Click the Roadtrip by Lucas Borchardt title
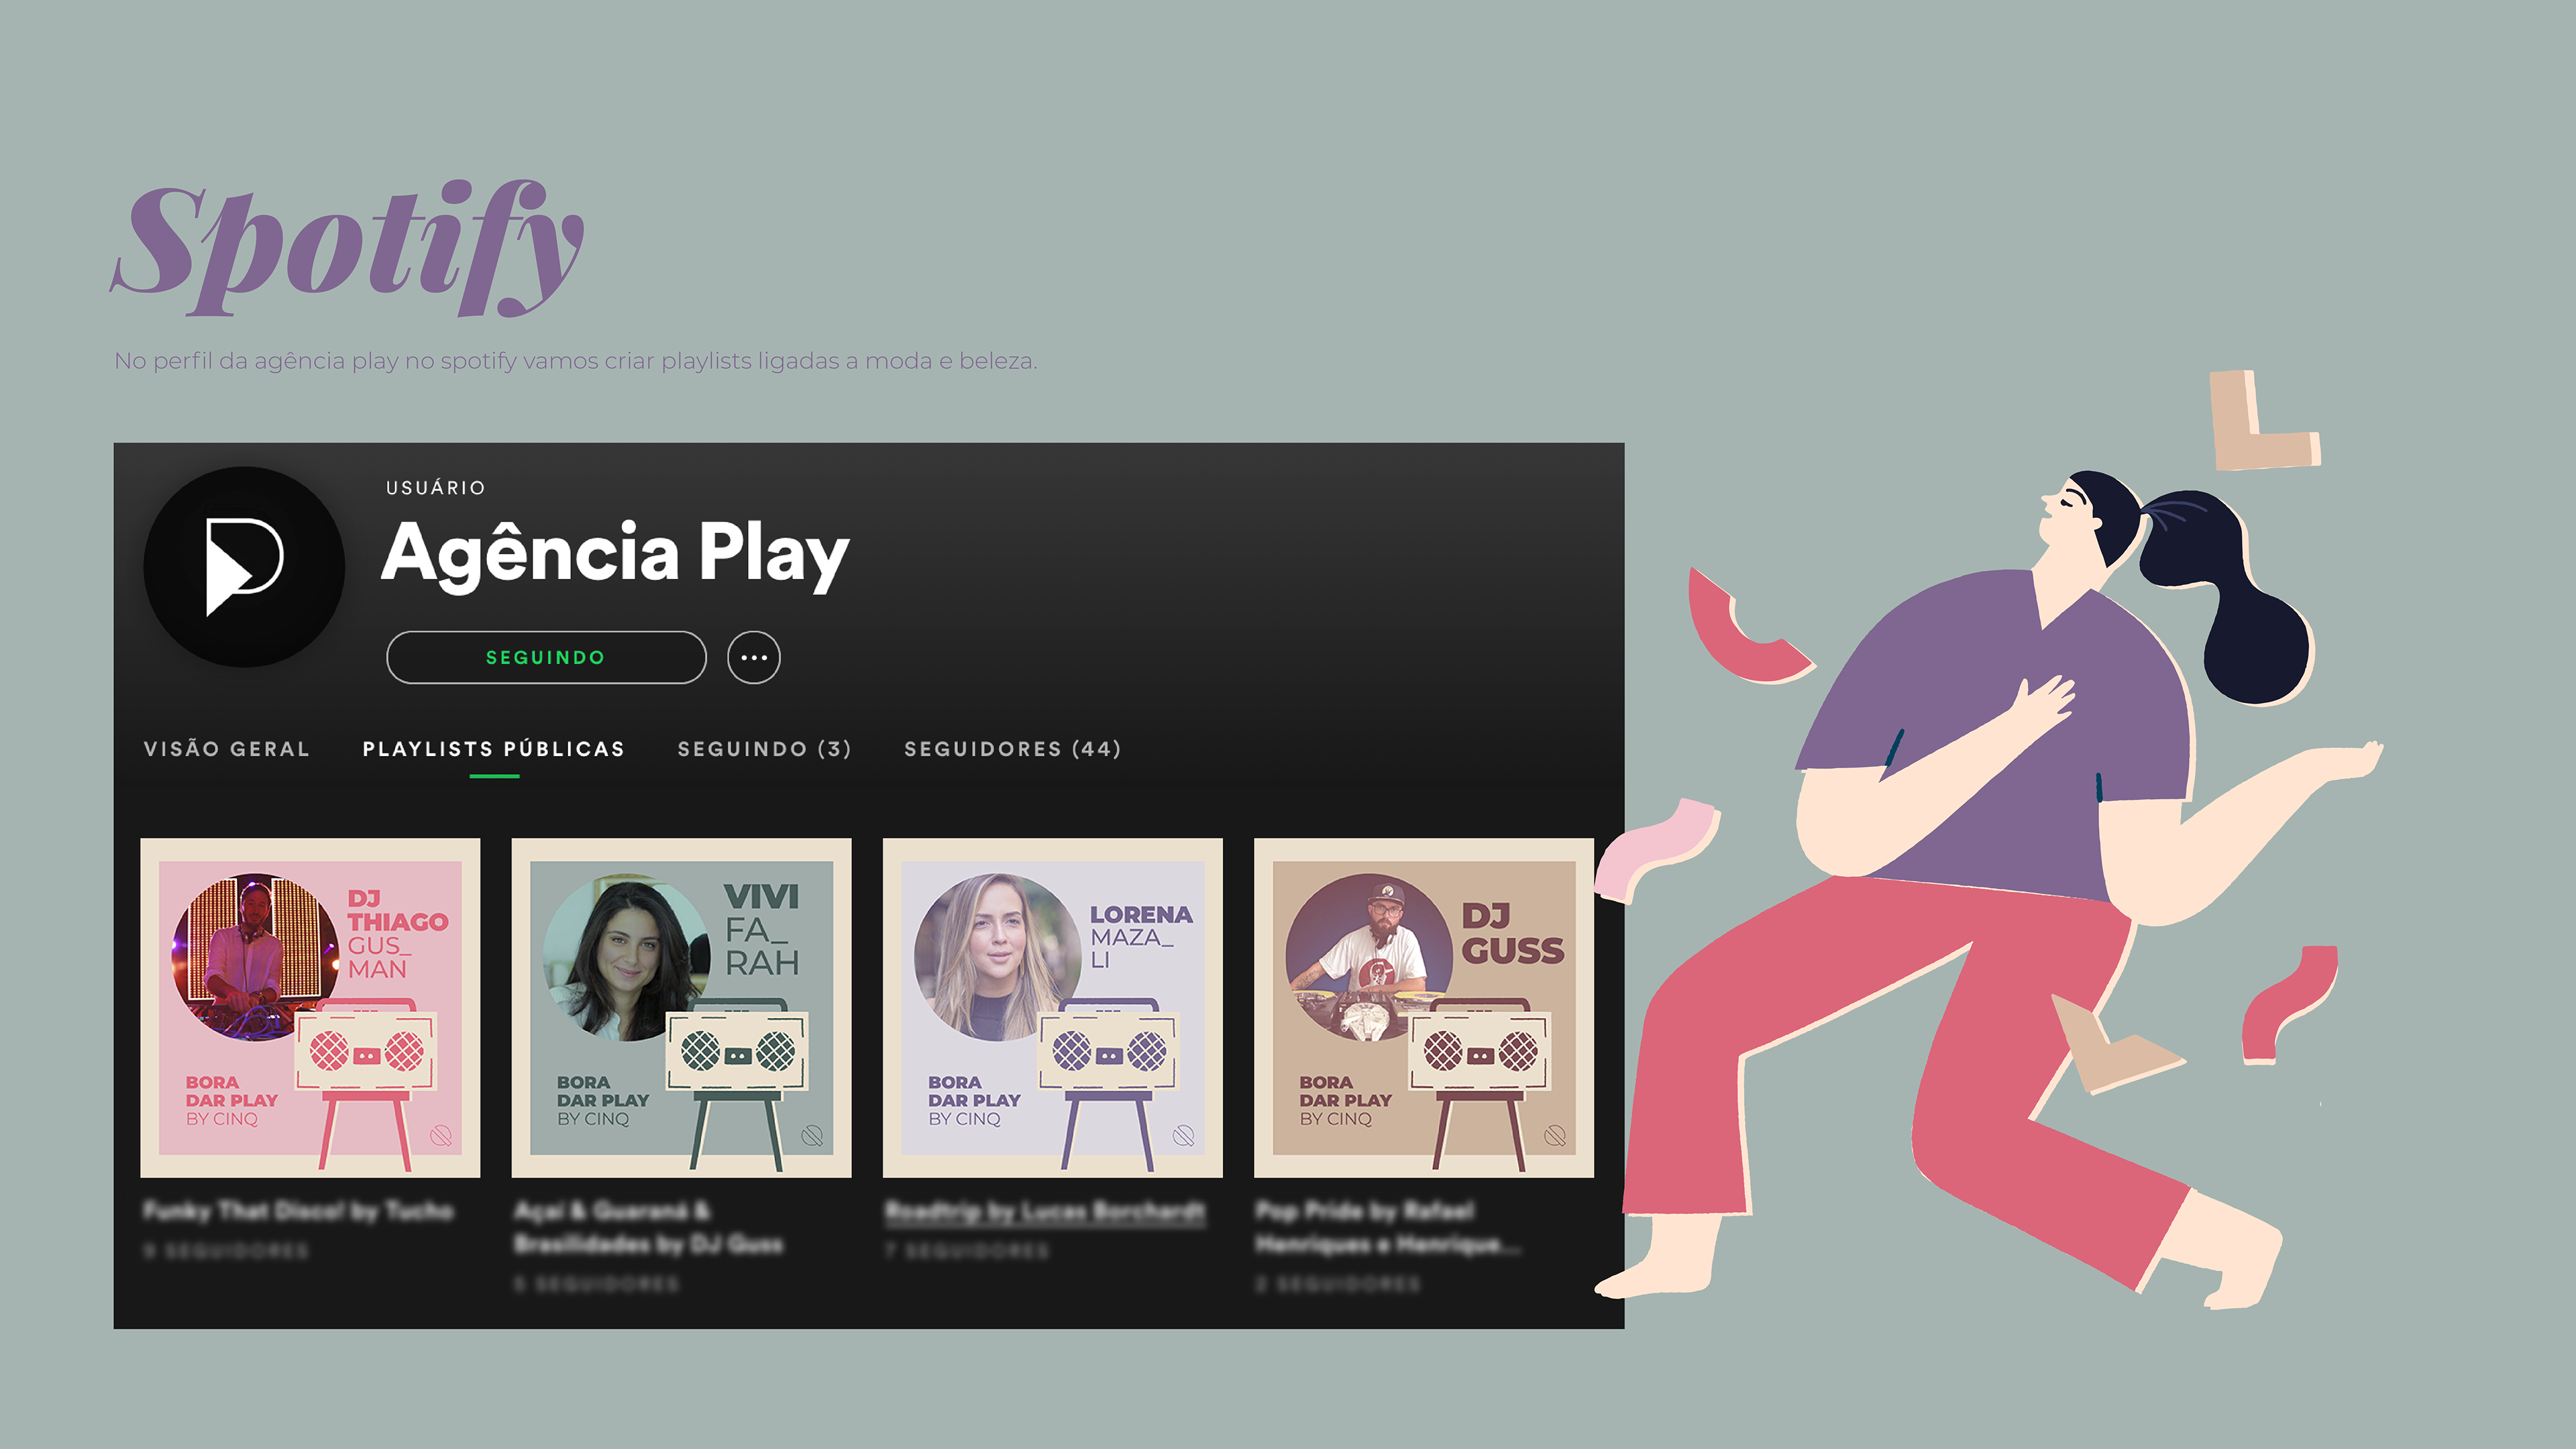The height and width of the screenshot is (1449, 2576). (1045, 1211)
